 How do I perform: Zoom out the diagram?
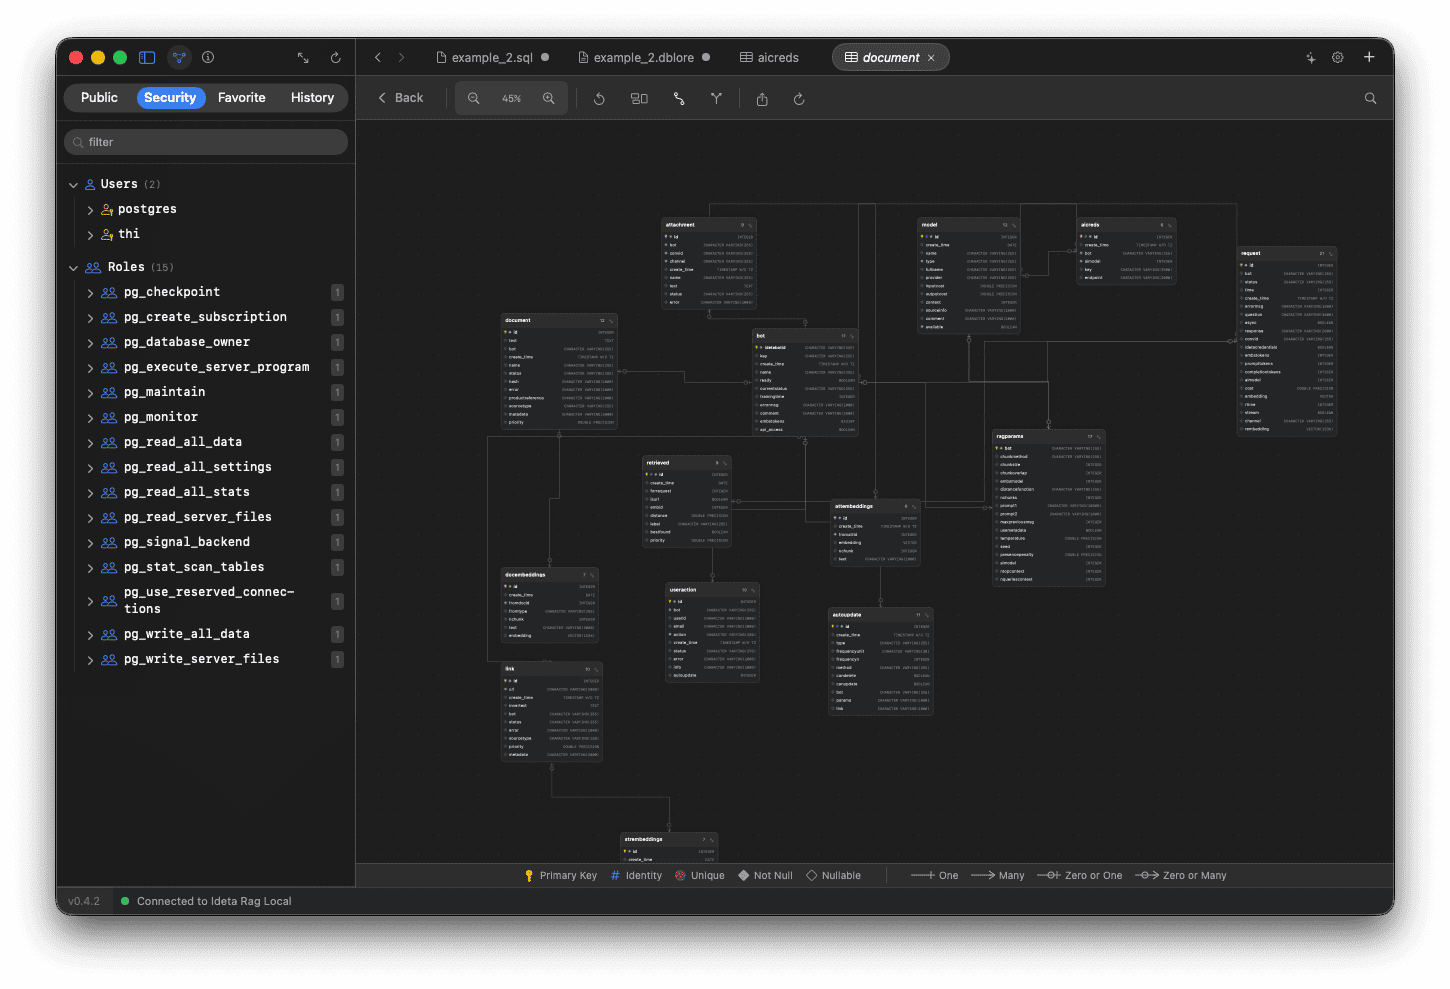point(474,99)
